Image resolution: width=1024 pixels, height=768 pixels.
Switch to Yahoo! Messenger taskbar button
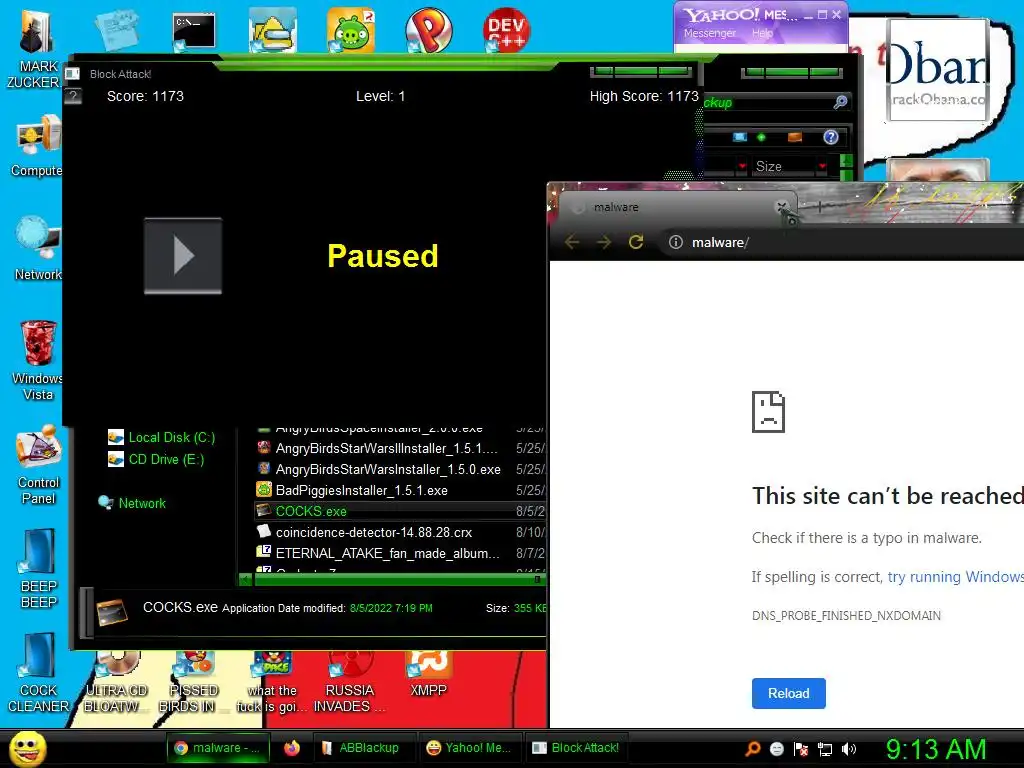click(x=469, y=748)
